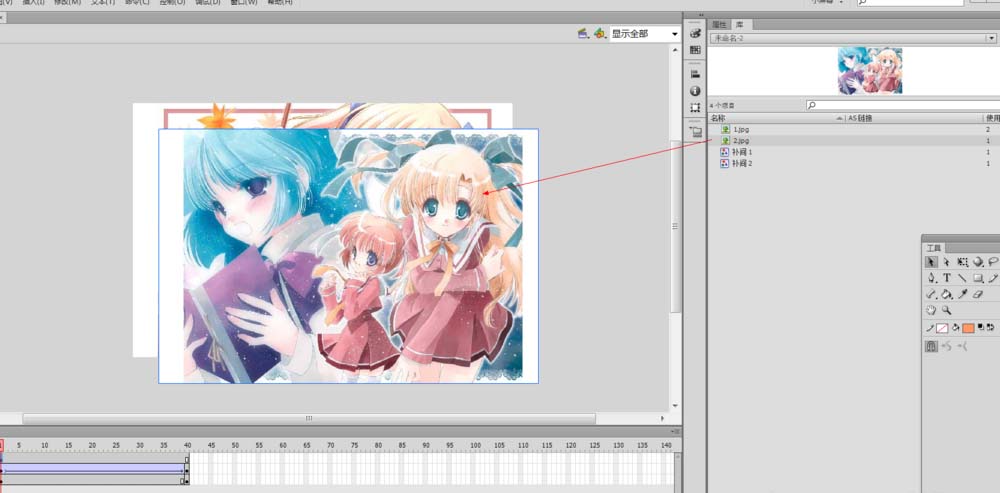Screen dimensions: 1000x493
Task: Select the 3D Rotation tool
Action: click(978, 262)
